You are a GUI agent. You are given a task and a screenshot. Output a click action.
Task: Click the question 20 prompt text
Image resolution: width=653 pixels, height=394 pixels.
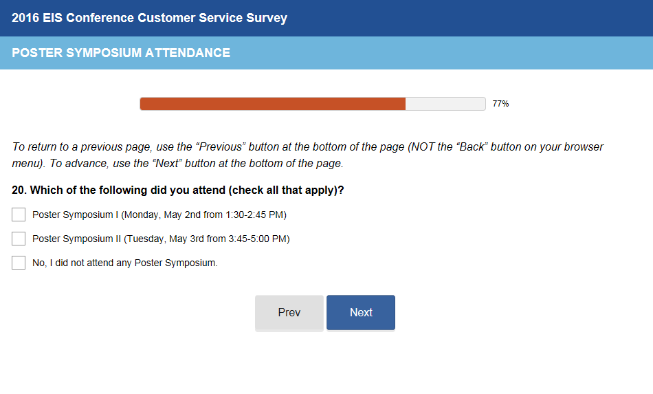[x=178, y=190]
